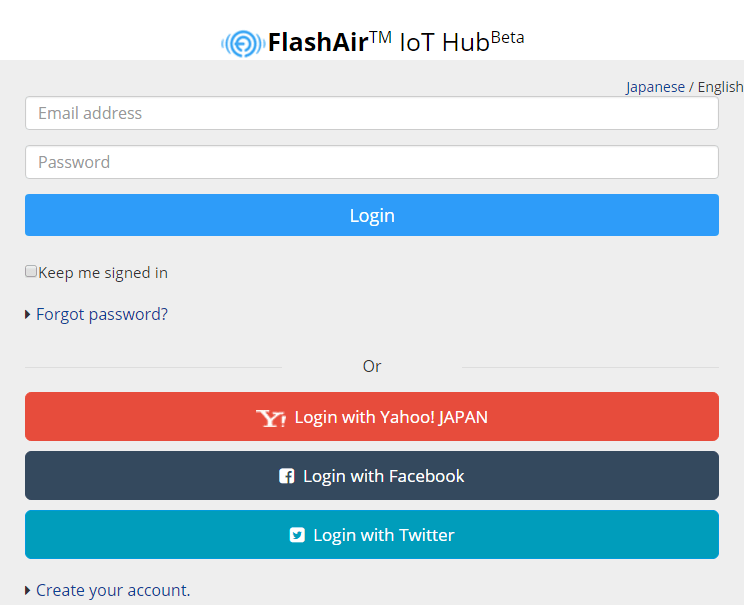Switch language to English
This screenshot has width=744, height=605.
point(720,87)
